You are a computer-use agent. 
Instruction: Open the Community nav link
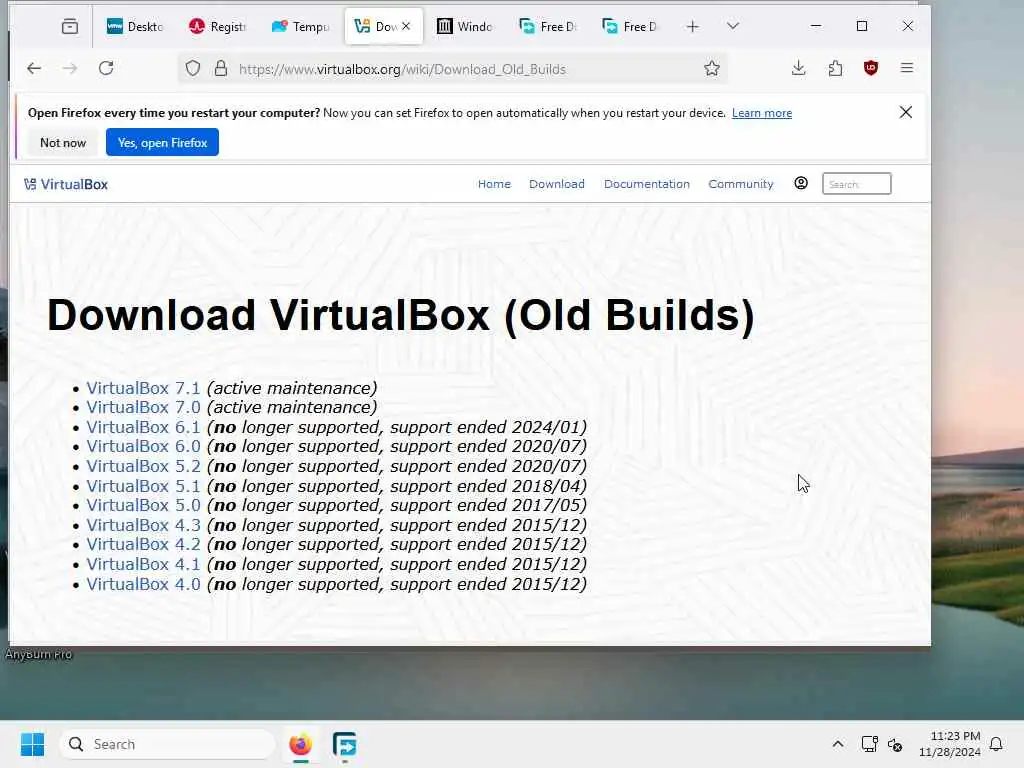[x=741, y=184]
